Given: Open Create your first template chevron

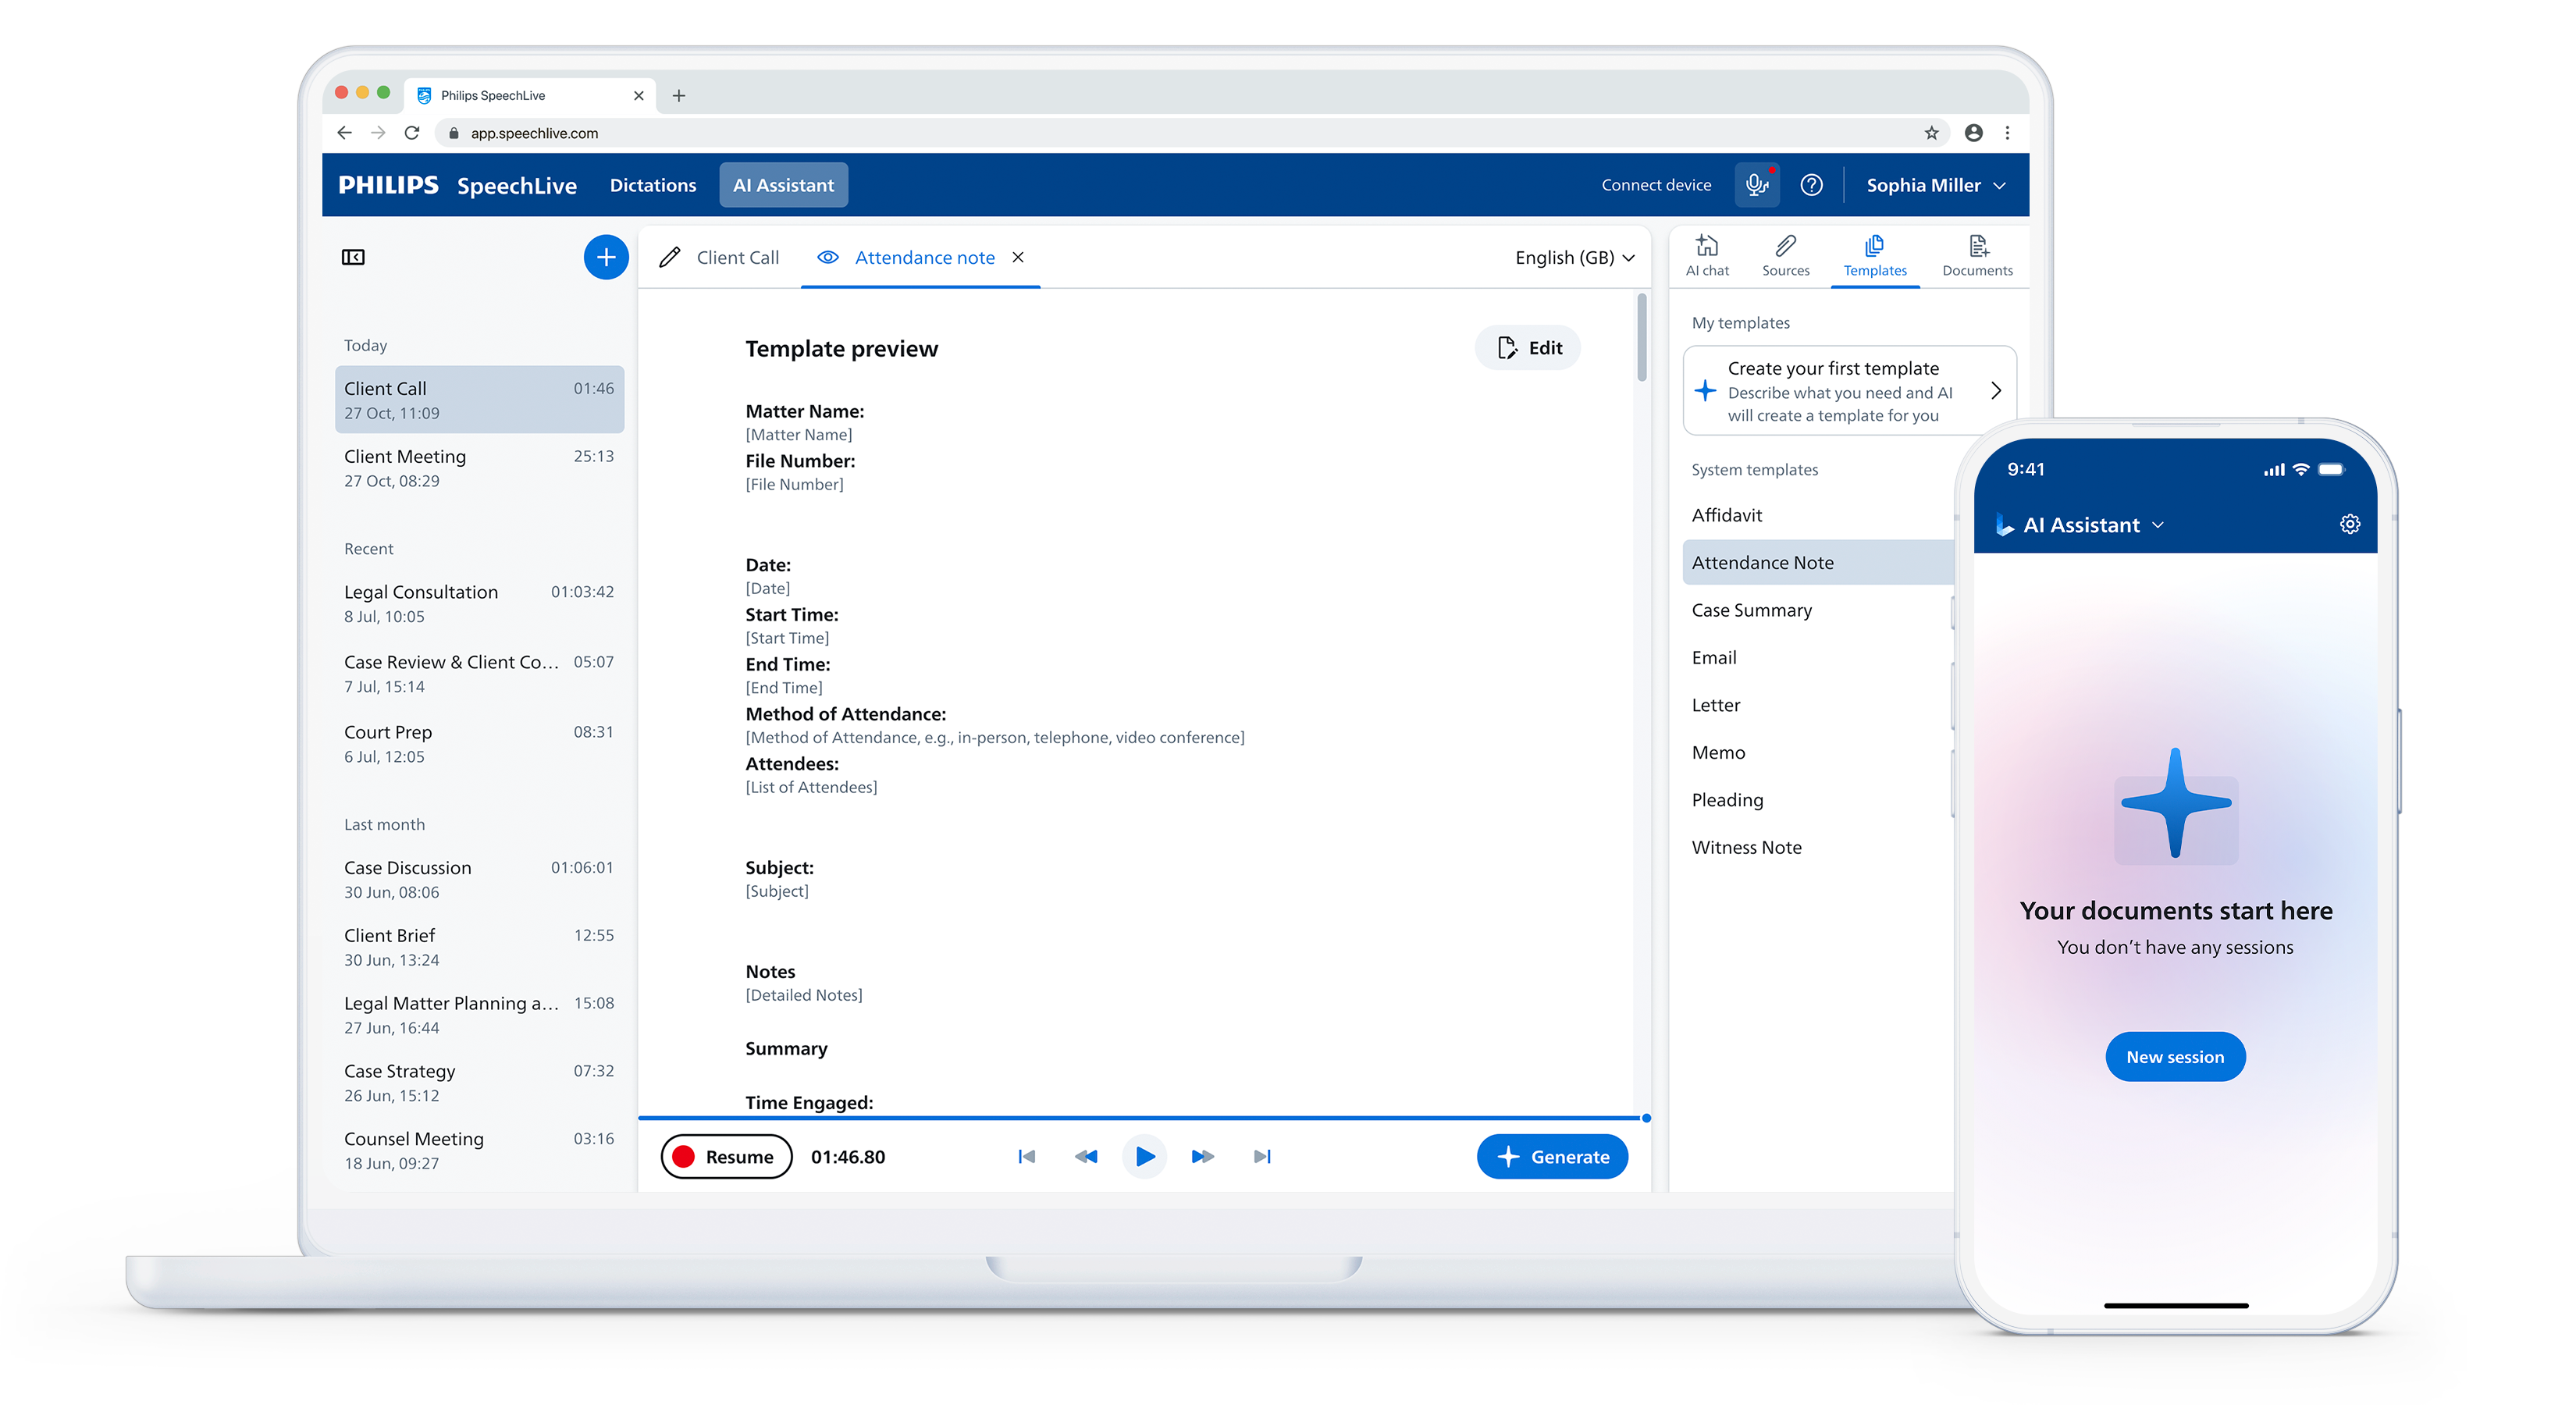Looking at the screenshot, I should (1995, 390).
